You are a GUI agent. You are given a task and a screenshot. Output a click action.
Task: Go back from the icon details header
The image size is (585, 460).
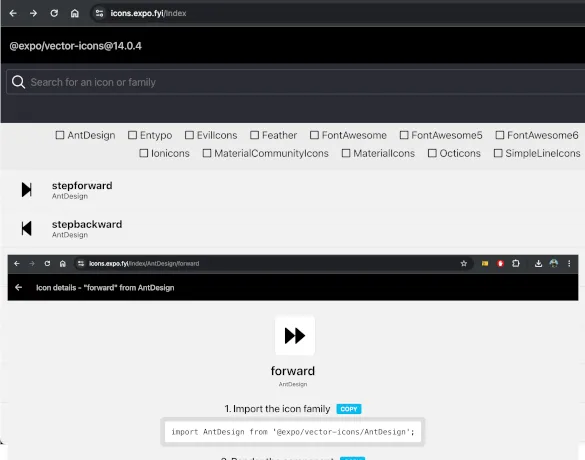coord(18,288)
